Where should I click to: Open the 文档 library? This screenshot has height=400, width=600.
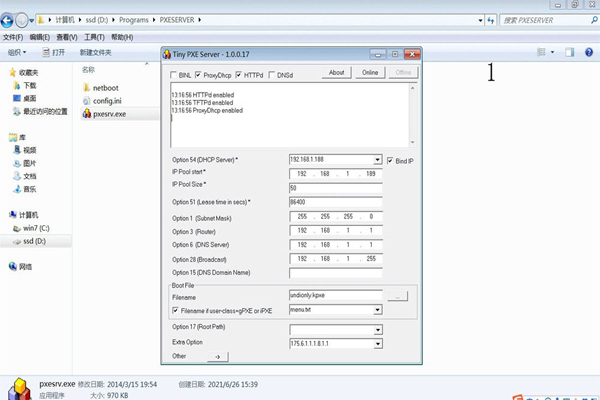25,176
